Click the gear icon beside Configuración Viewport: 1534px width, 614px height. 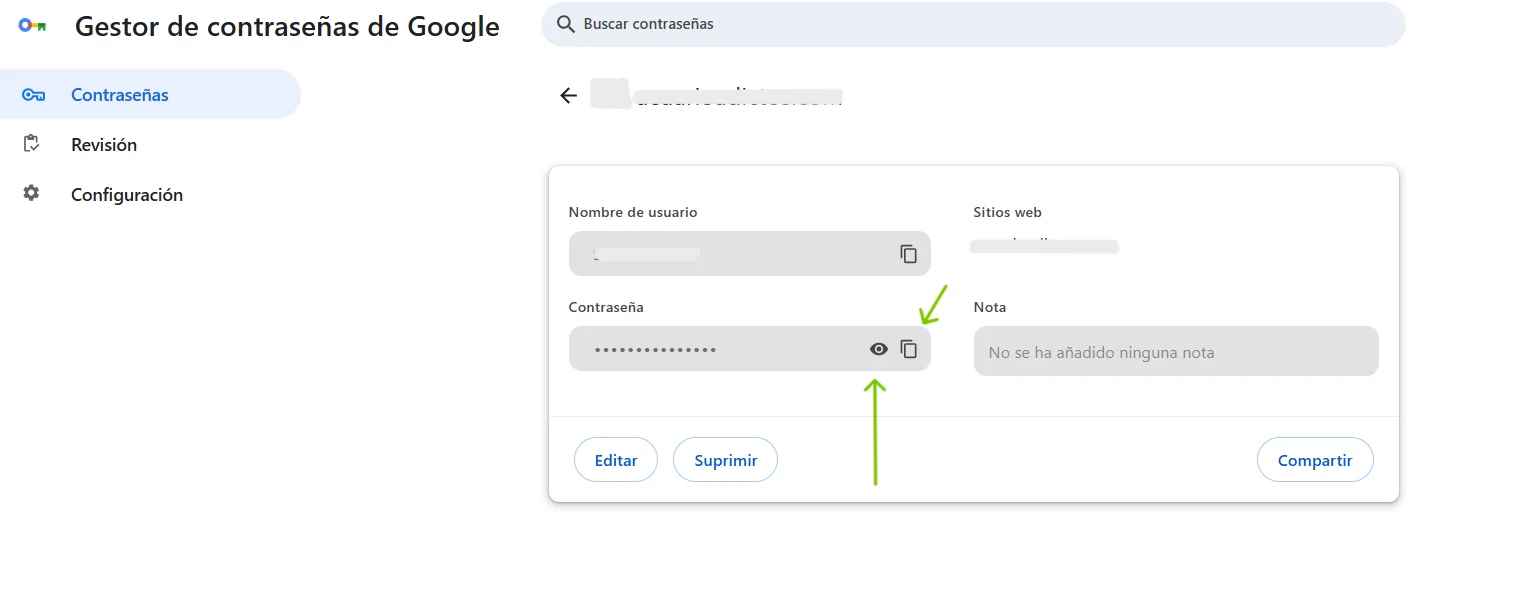[x=31, y=193]
